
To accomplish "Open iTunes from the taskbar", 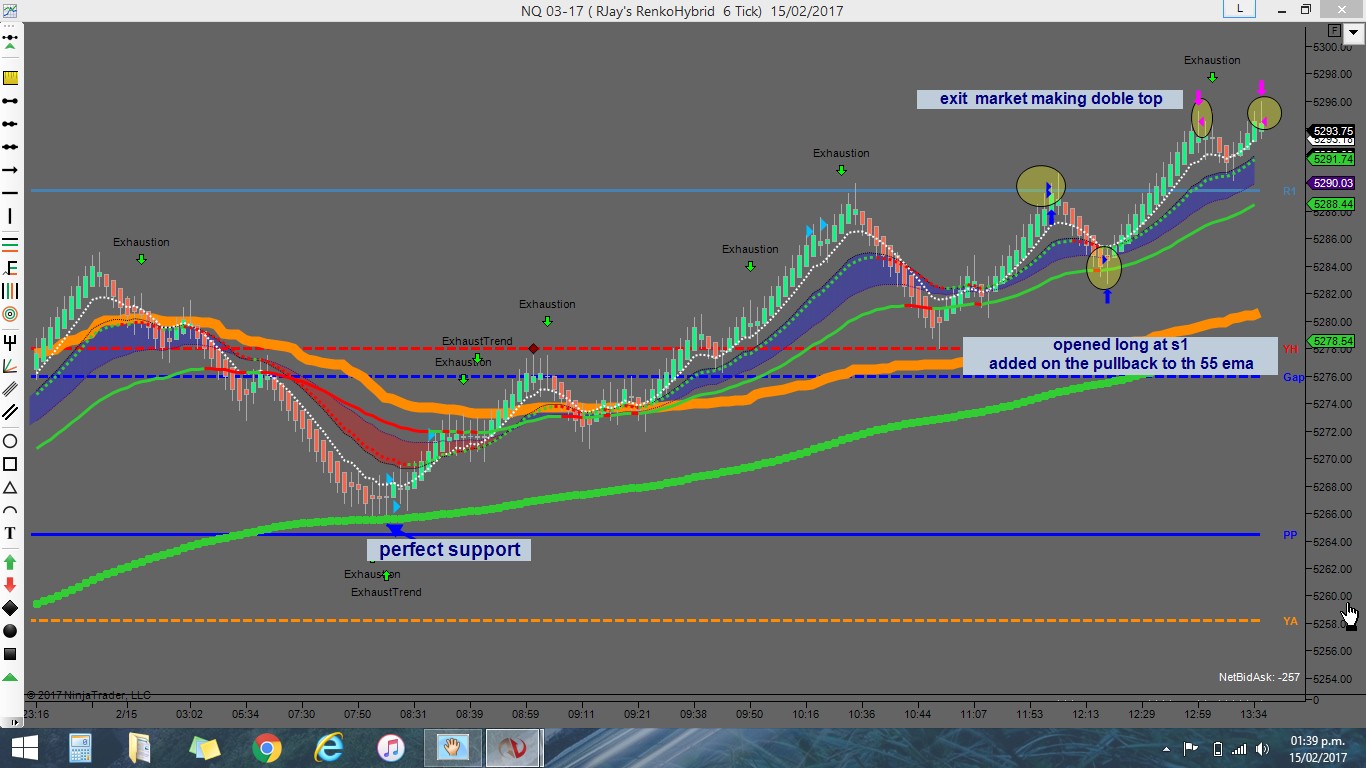I will [390, 748].
